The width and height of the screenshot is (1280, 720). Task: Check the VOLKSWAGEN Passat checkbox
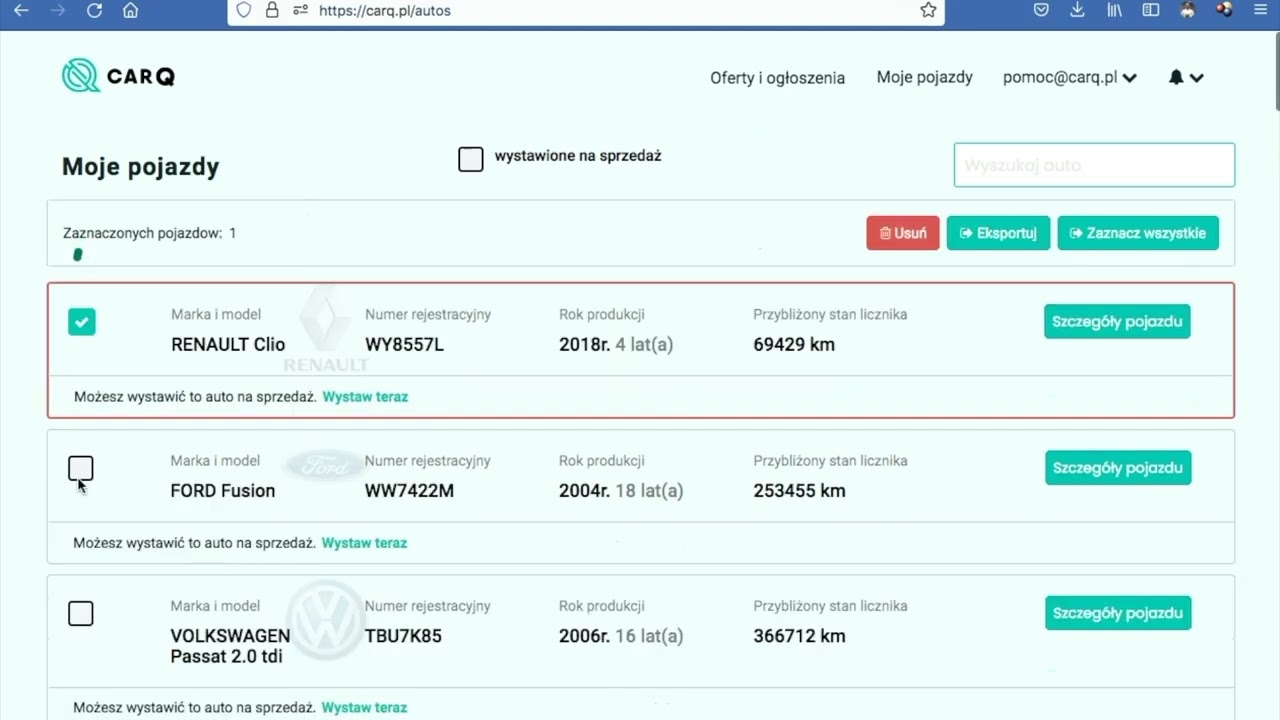tap(81, 613)
